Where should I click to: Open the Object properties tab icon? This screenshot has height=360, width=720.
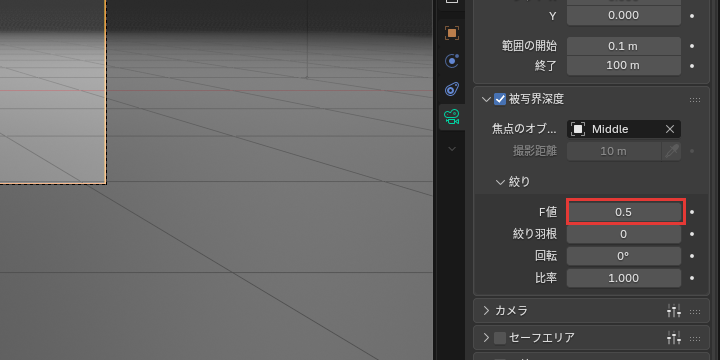pos(452,33)
